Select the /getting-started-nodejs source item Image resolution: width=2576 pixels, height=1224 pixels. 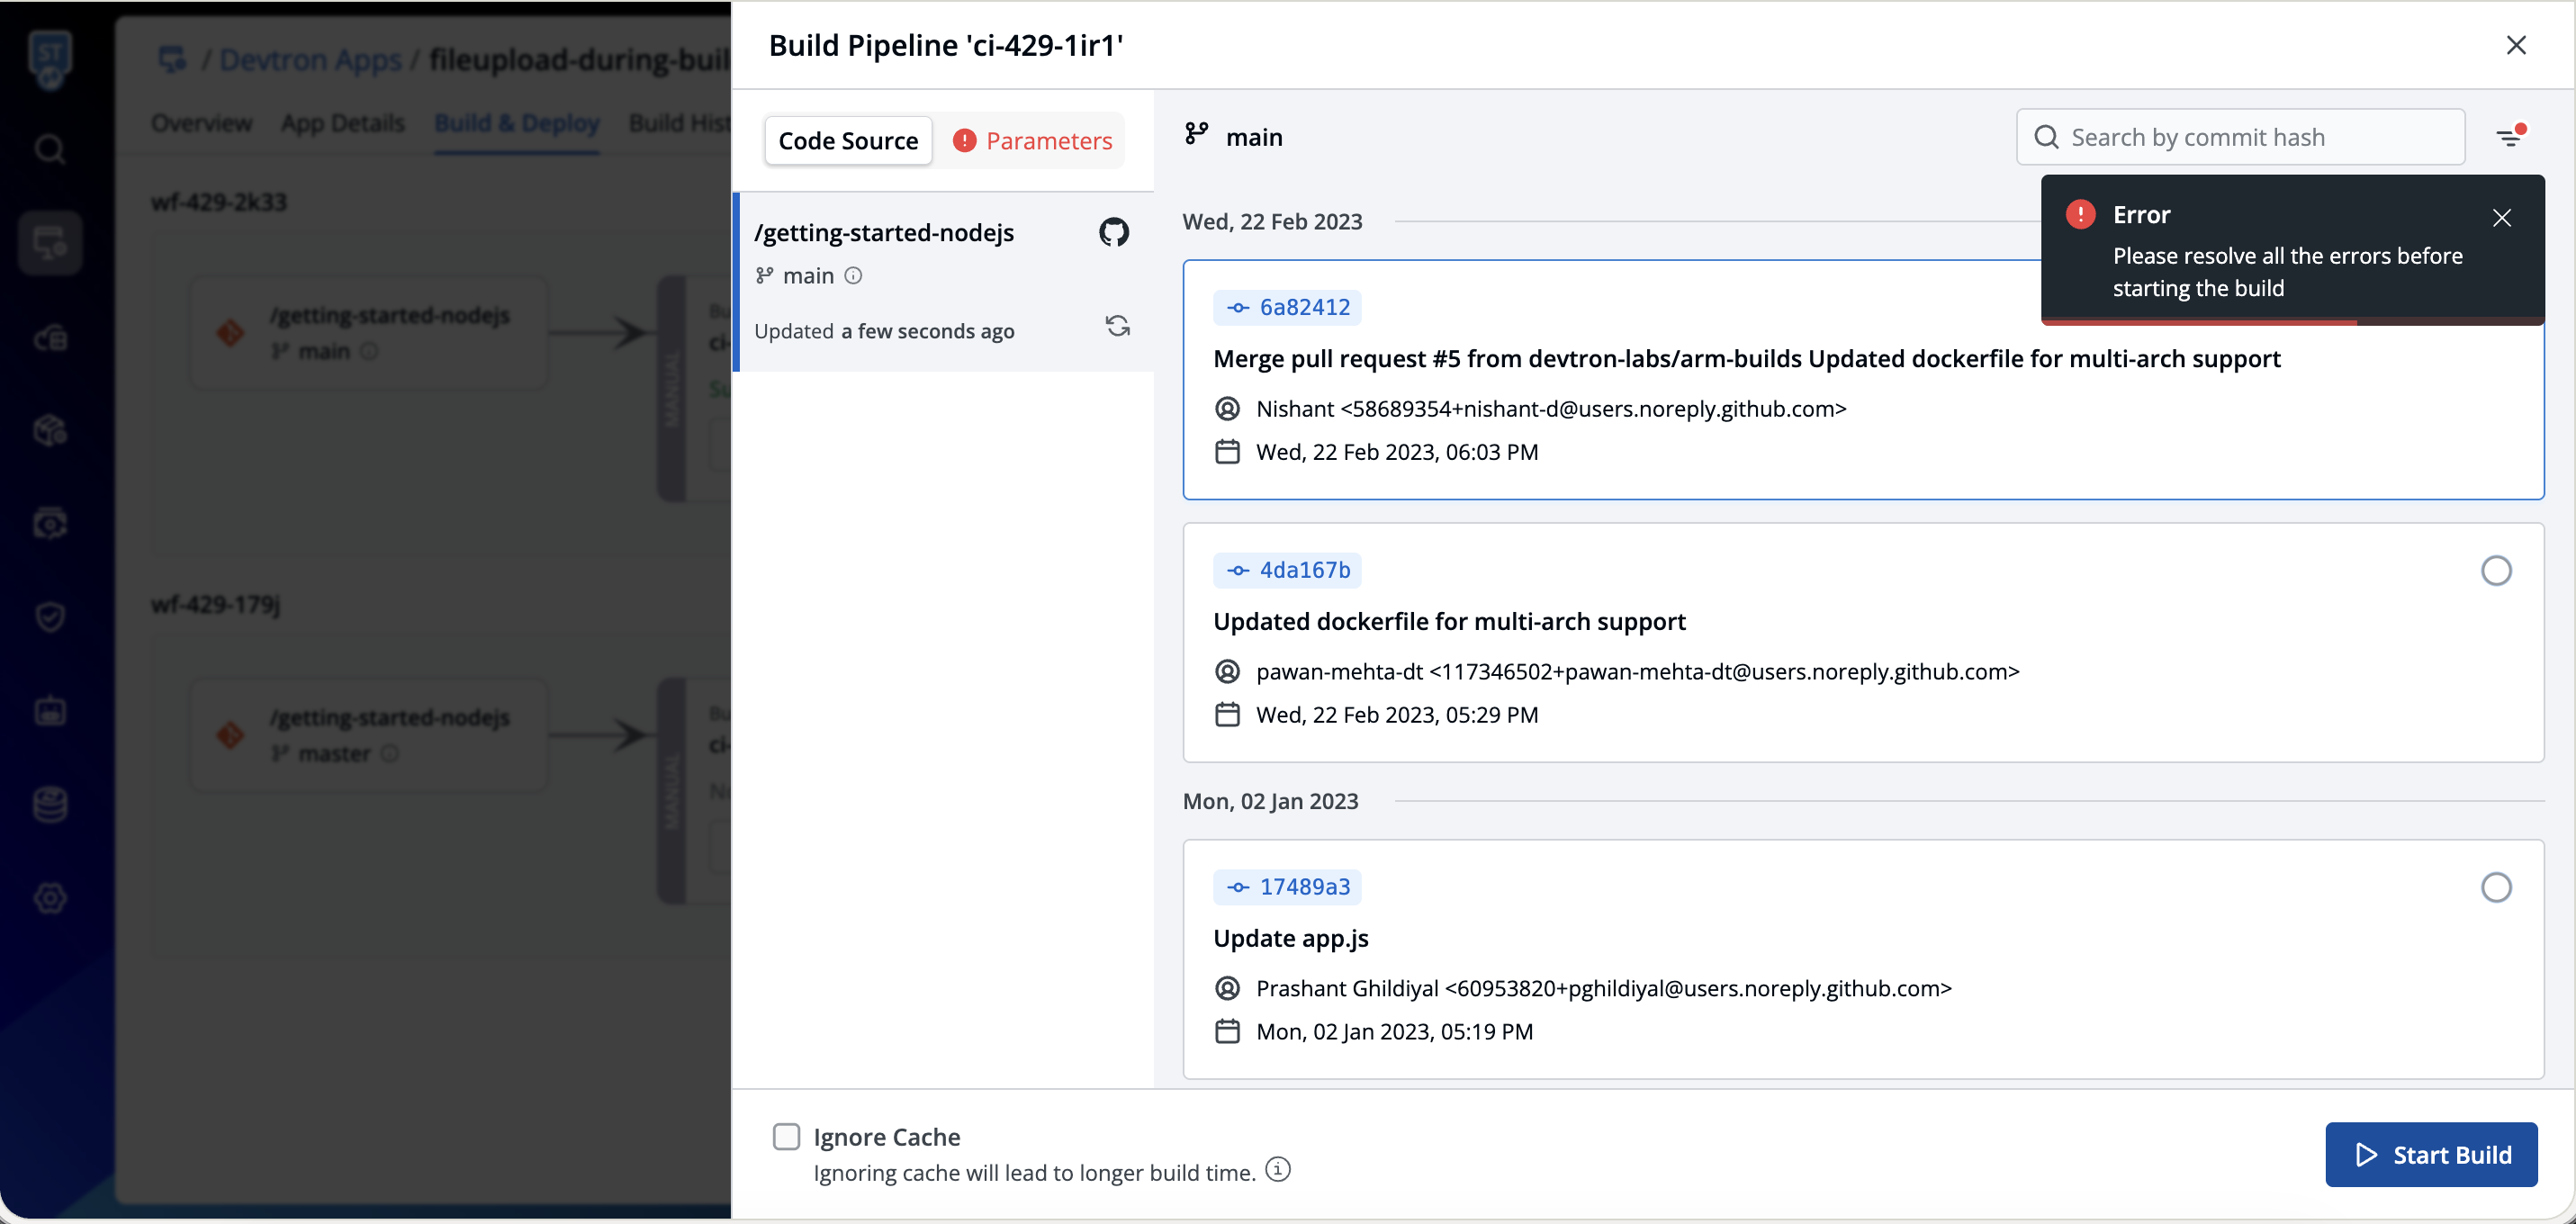point(944,282)
